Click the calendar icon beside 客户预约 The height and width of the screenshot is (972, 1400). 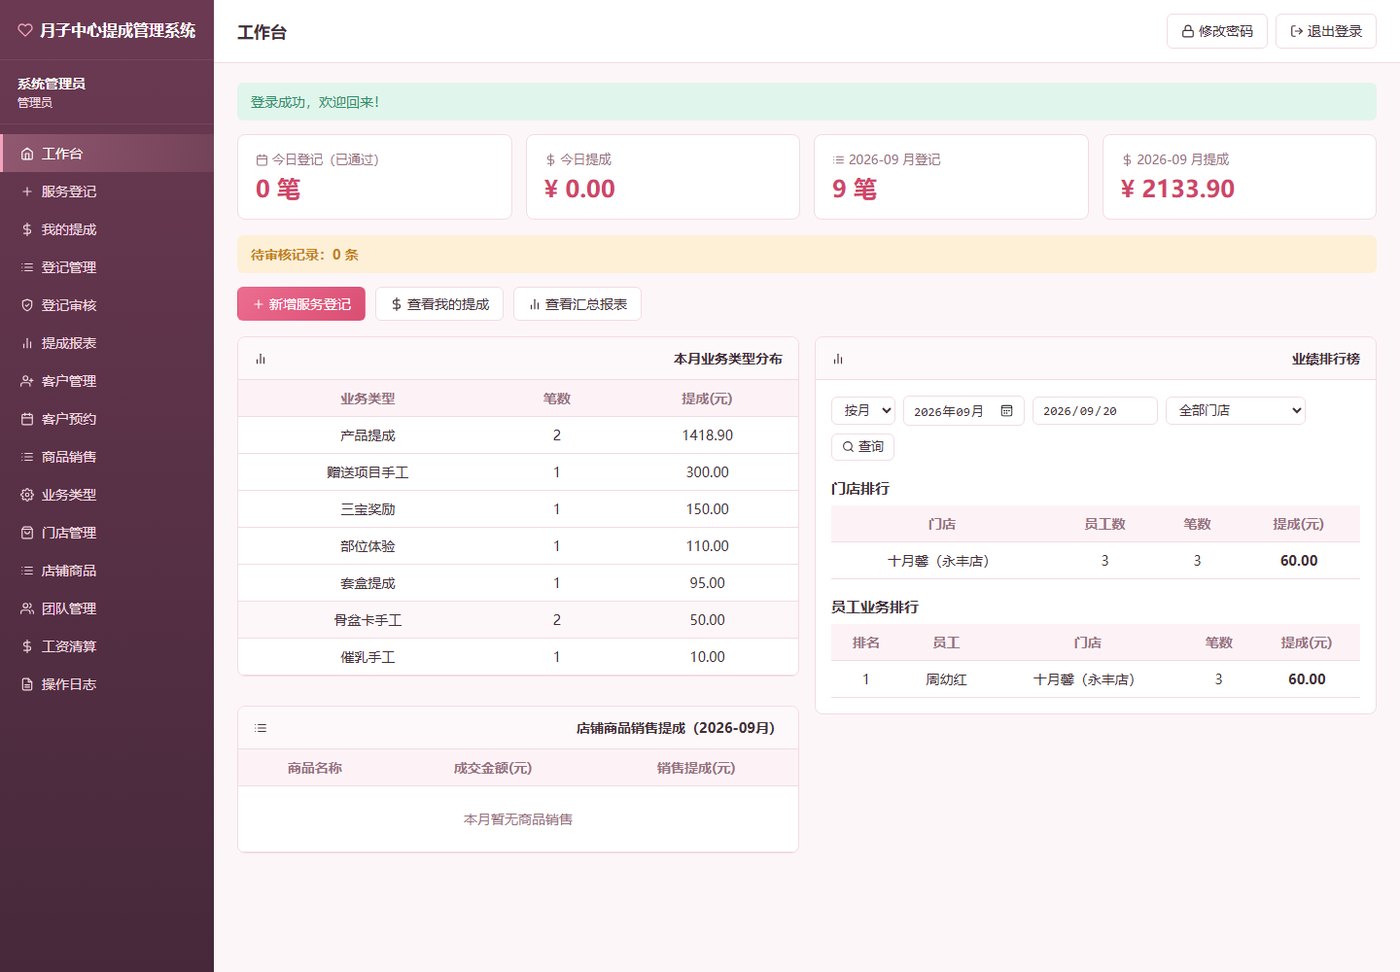(27, 420)
